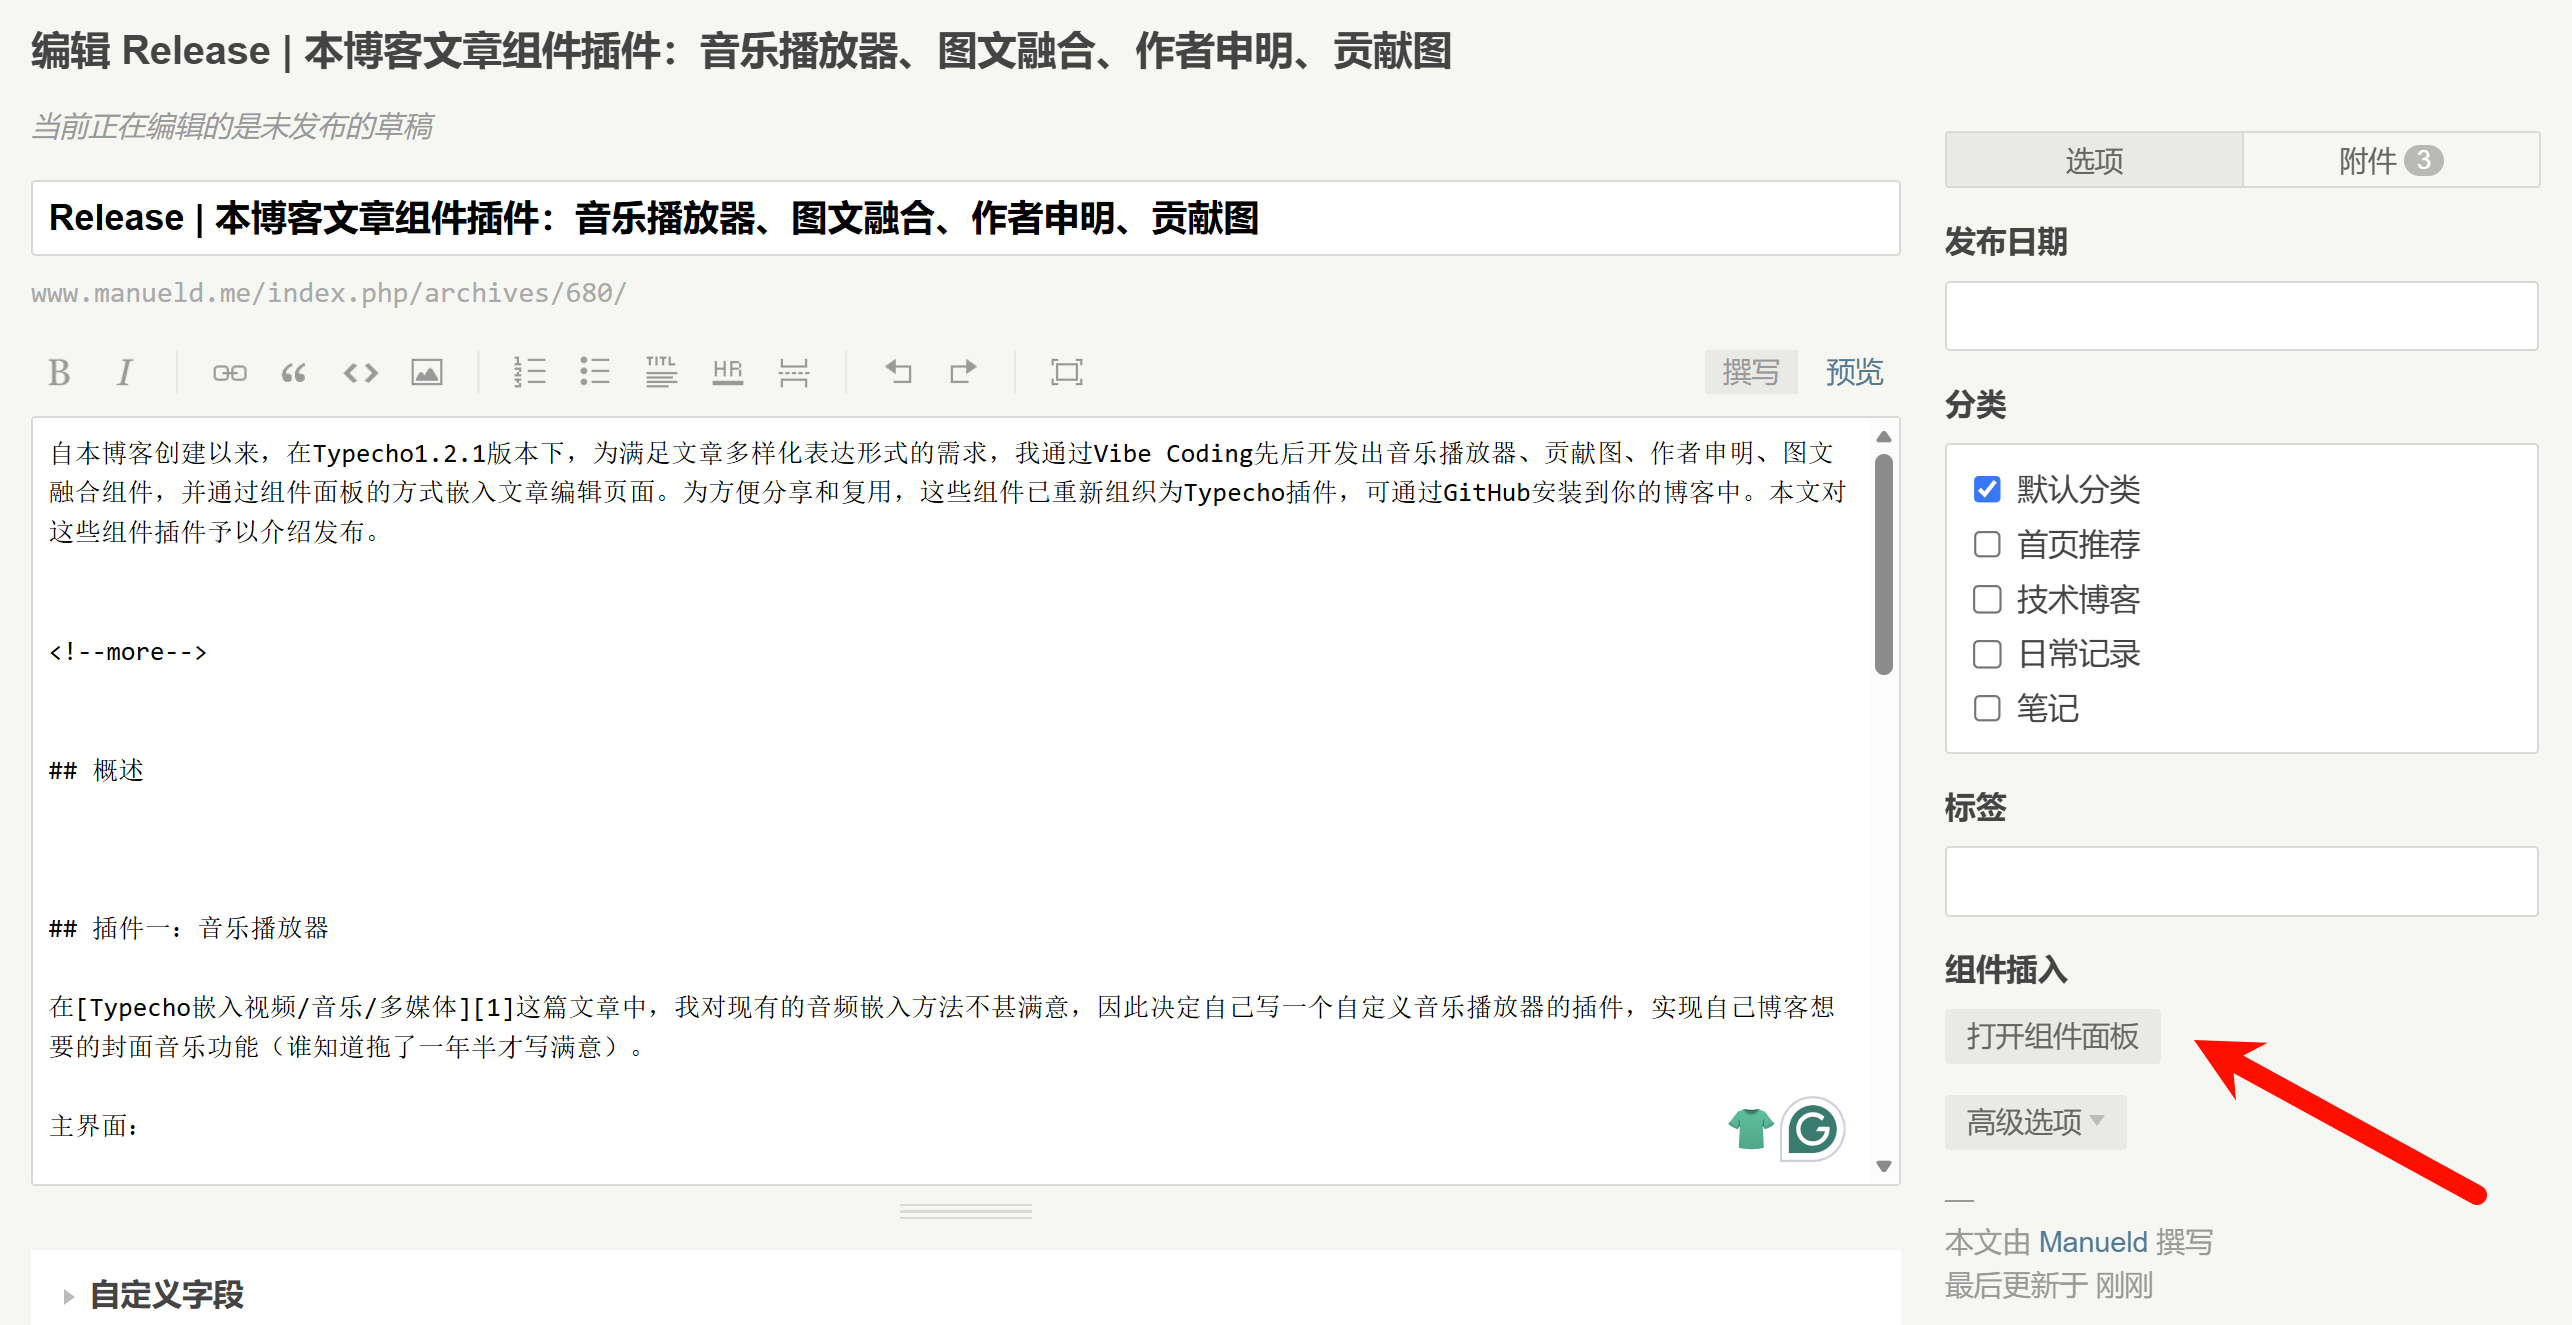Screen dimensions: 2572x1325
Task: Toggle fullscreen editing mode
Action: (x=1067, y=372)
